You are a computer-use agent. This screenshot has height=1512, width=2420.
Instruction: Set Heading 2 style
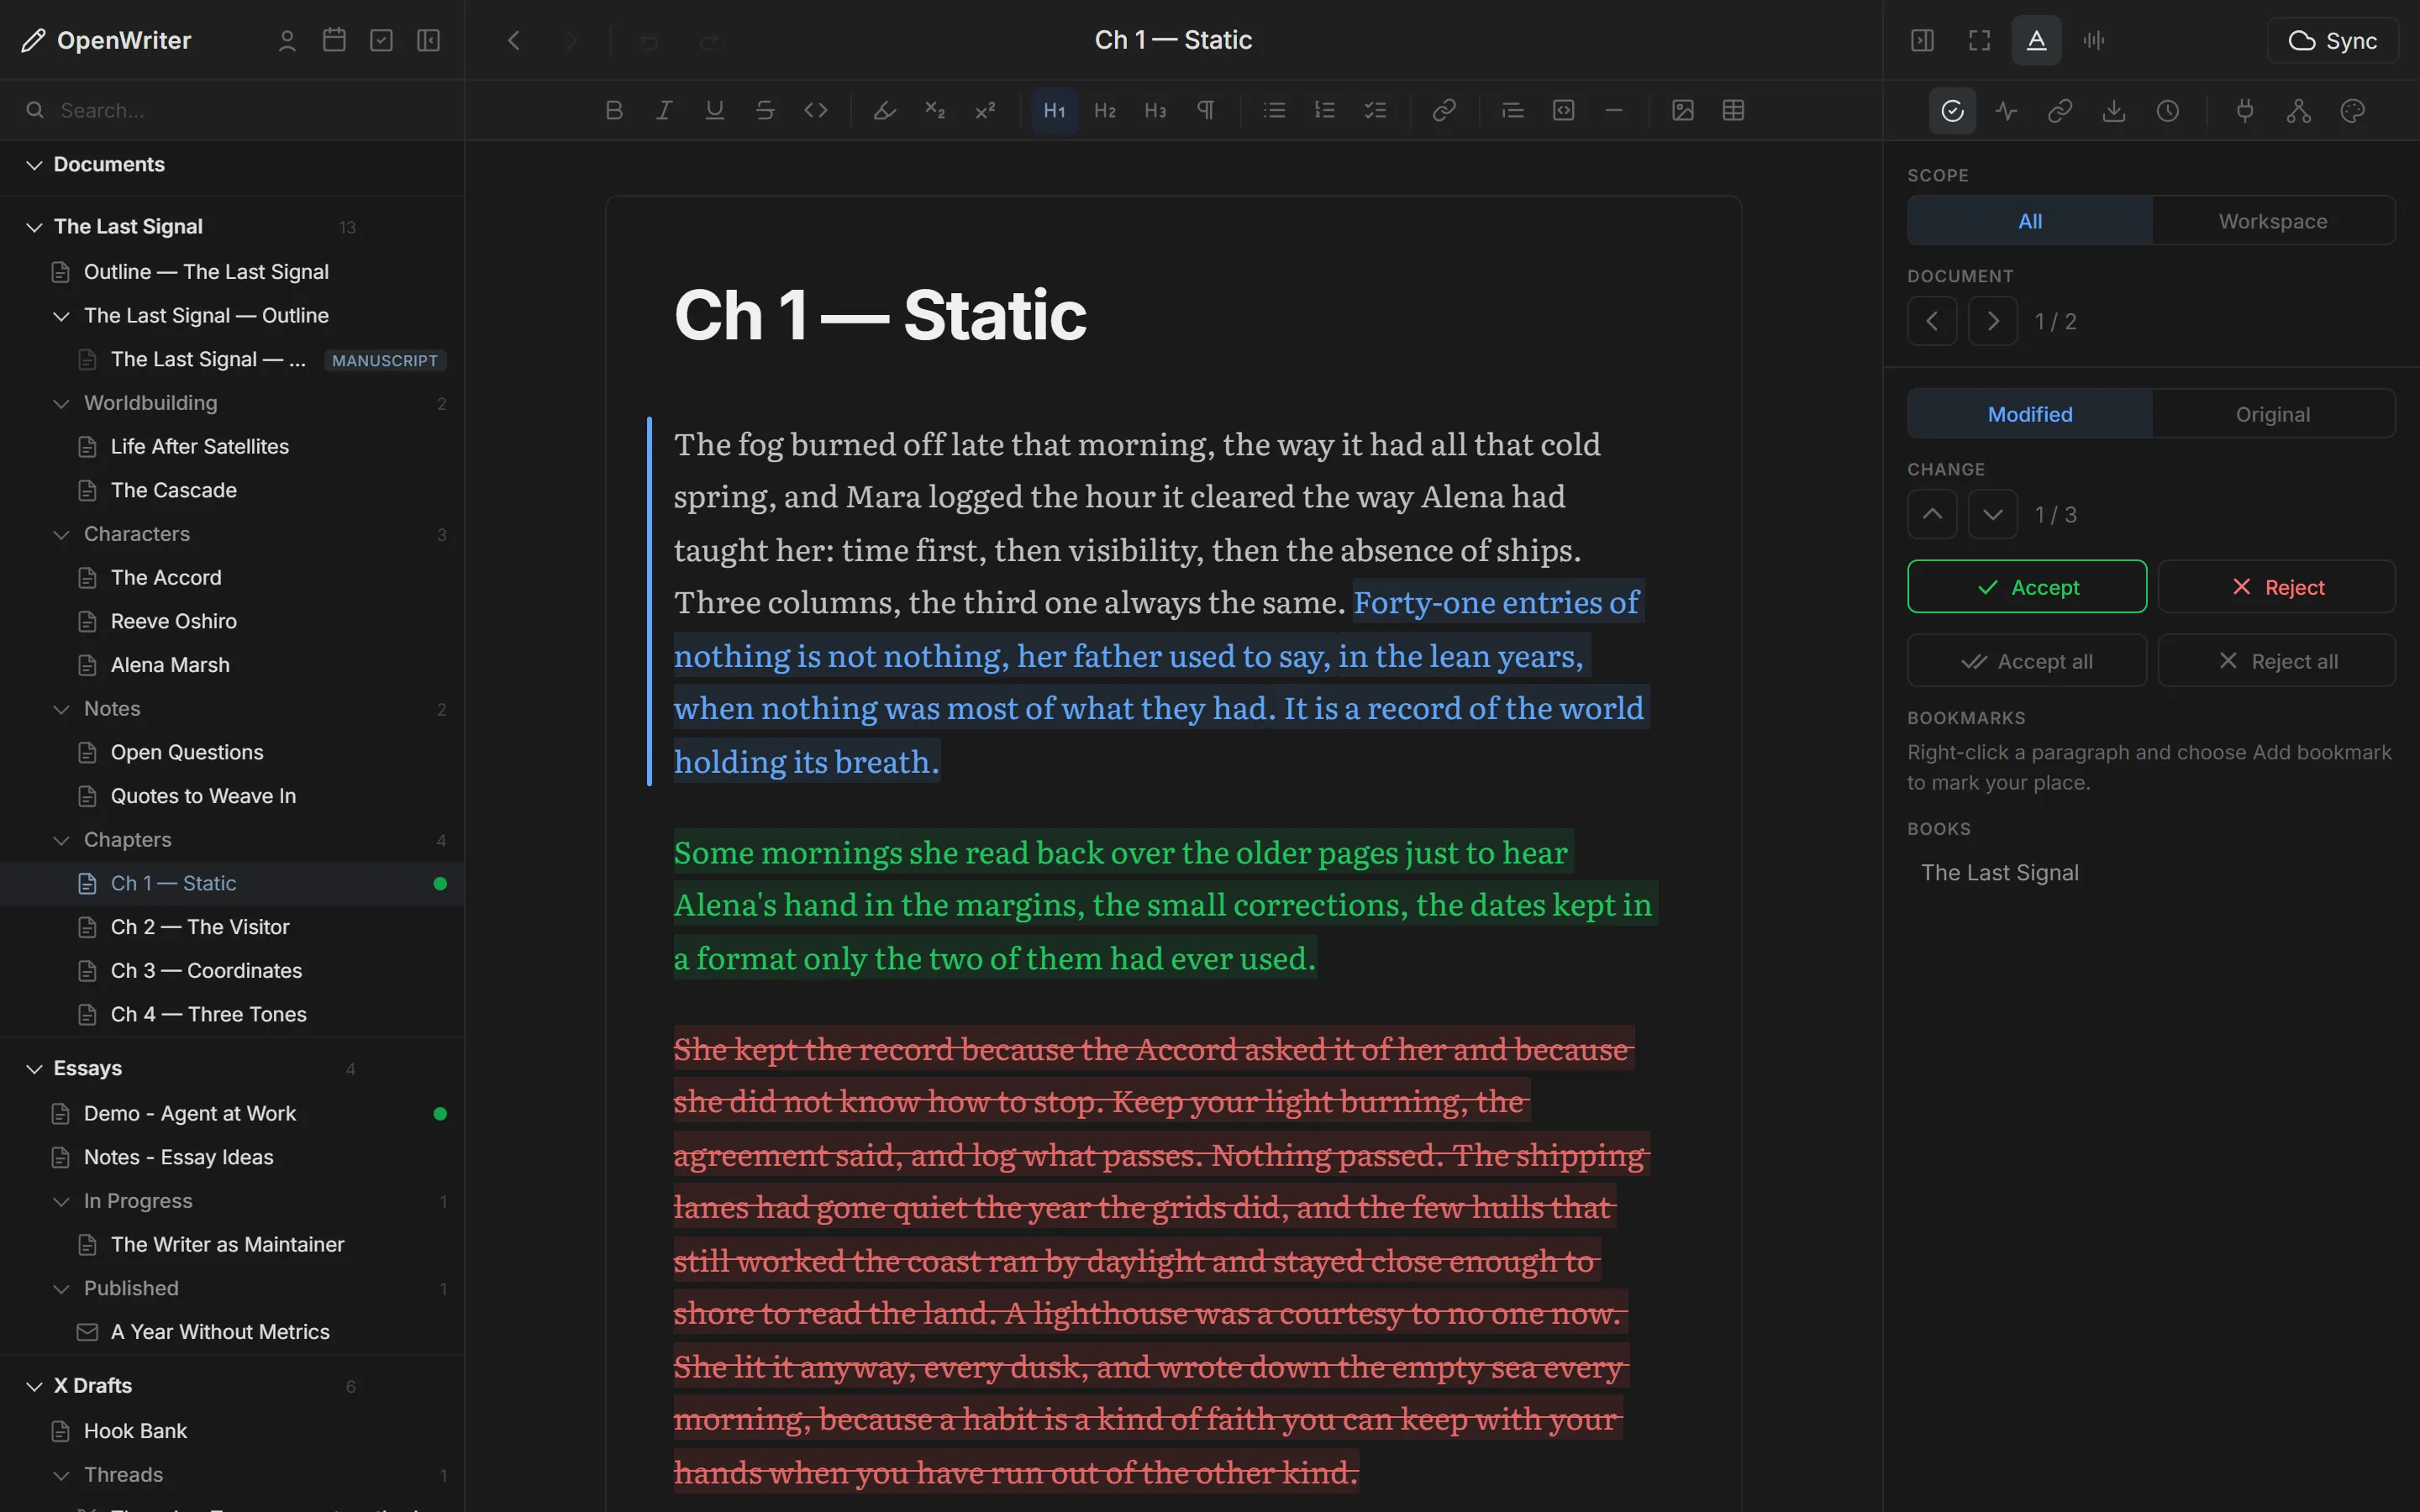(x=1105, y=110)
